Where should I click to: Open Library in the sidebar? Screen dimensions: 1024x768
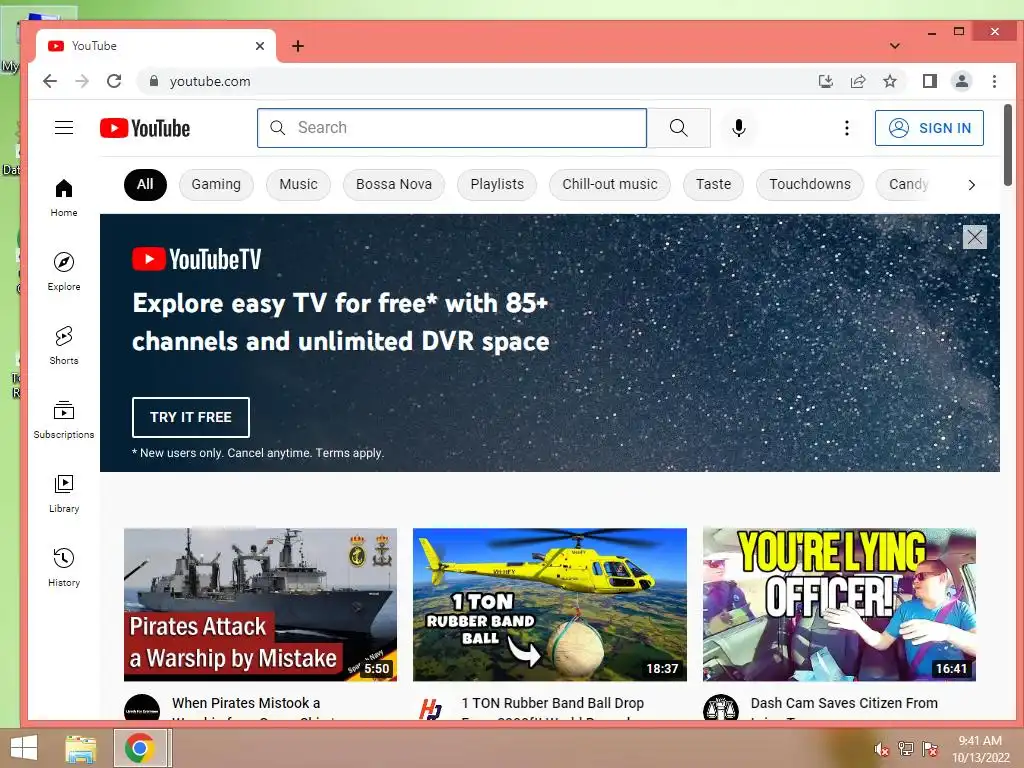pyautogui.click(x=64, y=493)
